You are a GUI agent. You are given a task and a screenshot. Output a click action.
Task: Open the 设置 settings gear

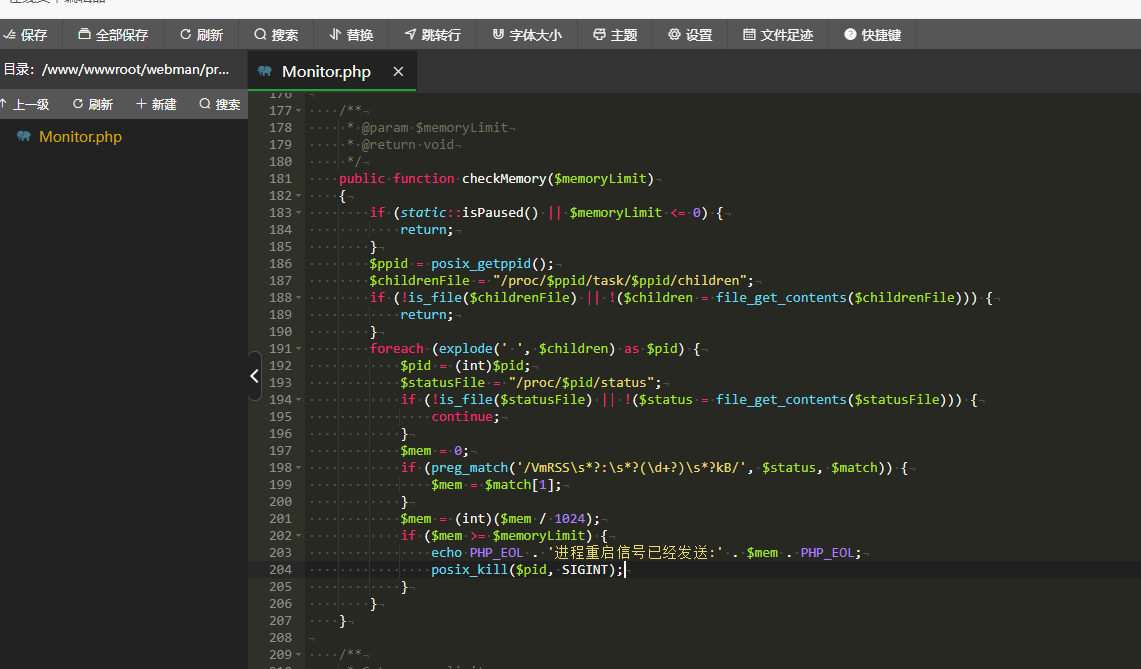(690, 35)
